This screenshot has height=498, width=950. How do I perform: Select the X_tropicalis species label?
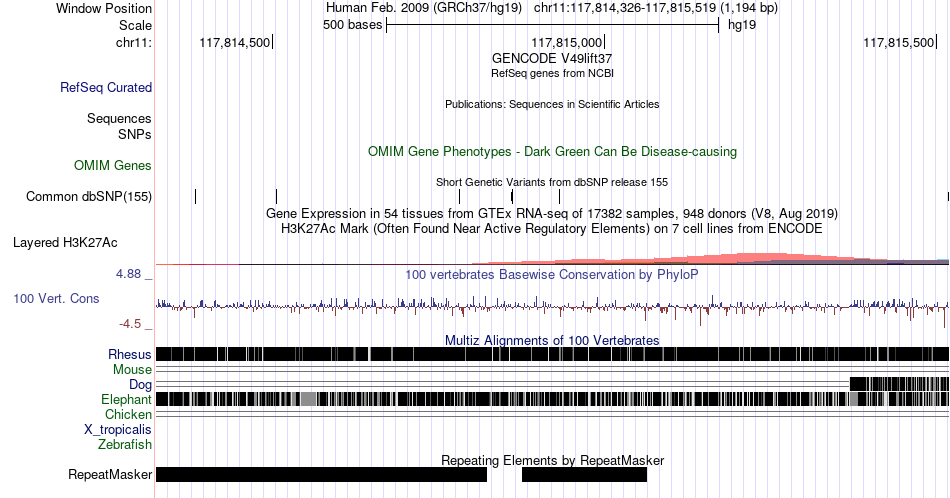click(118, 430)
